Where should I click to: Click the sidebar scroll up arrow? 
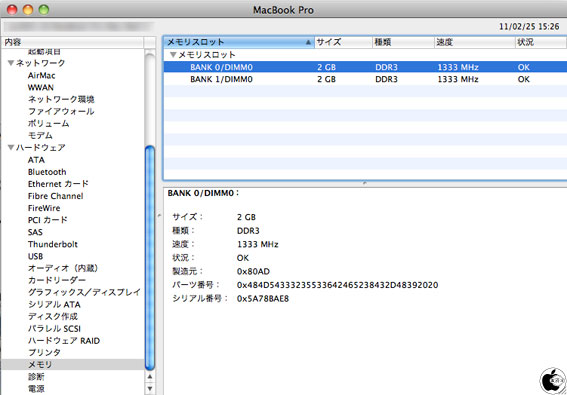tap(150, 377)
